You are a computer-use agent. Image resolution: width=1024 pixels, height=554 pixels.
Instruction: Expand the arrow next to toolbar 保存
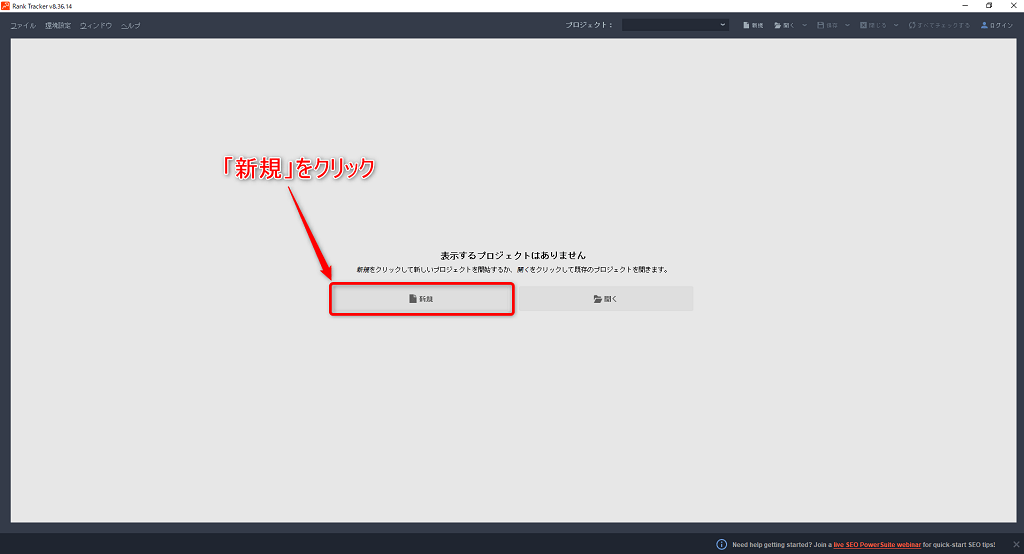(847, 25)
